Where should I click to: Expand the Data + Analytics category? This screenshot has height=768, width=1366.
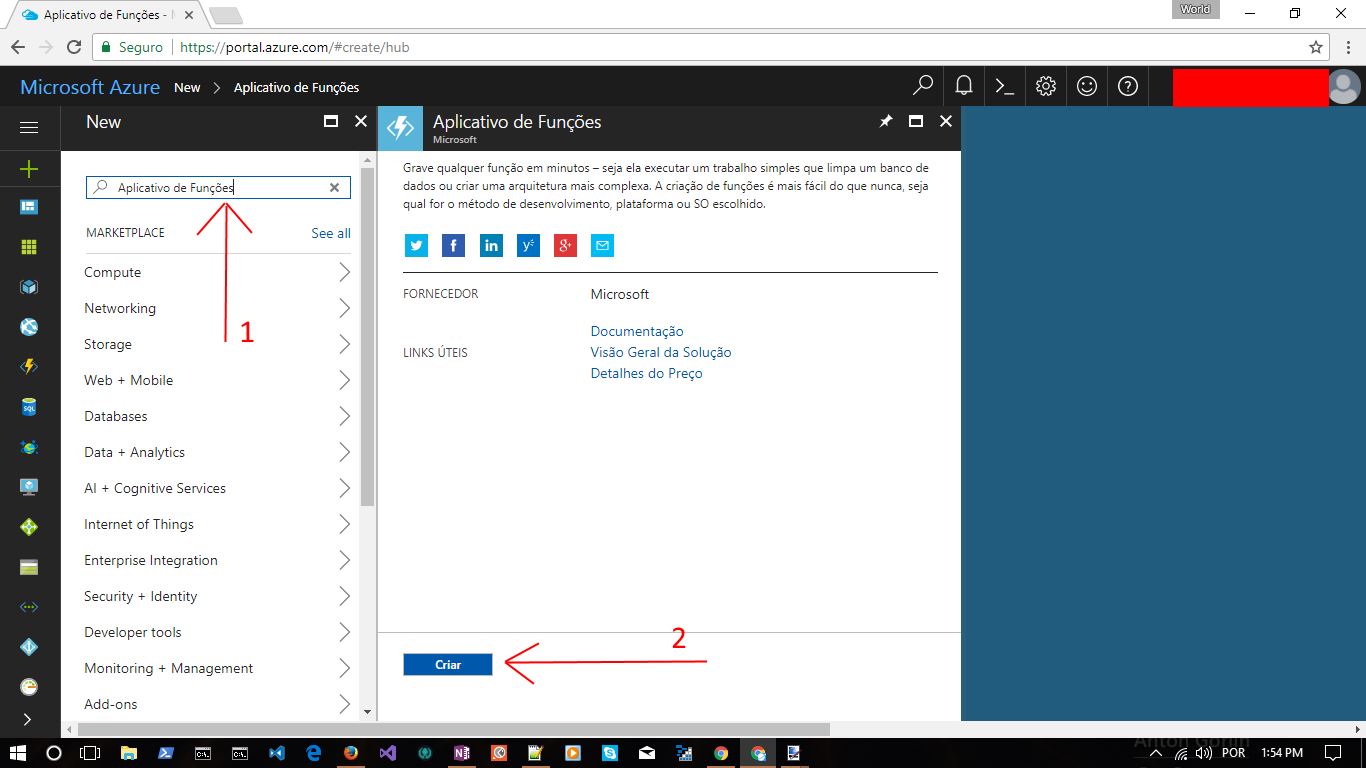[217, 452]
